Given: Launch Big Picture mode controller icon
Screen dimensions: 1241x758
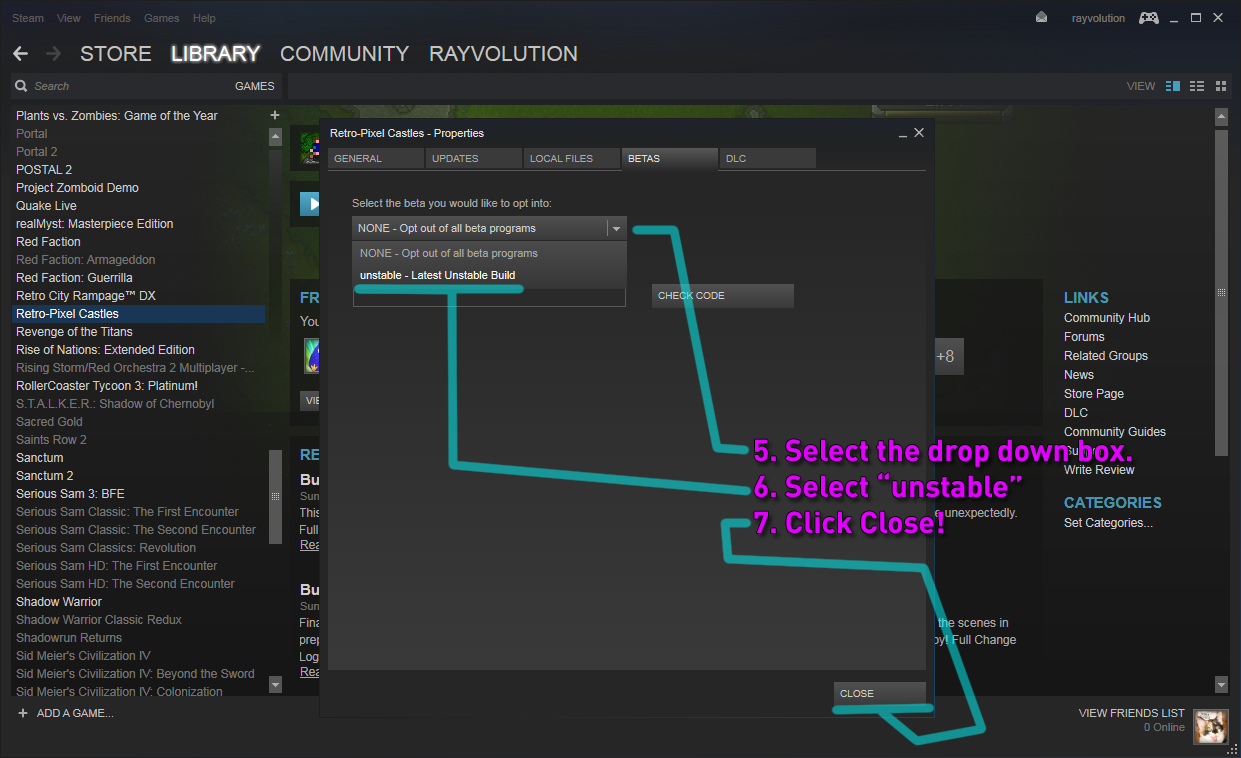Looking at the screenshot, I should (x=1150, y=18).
